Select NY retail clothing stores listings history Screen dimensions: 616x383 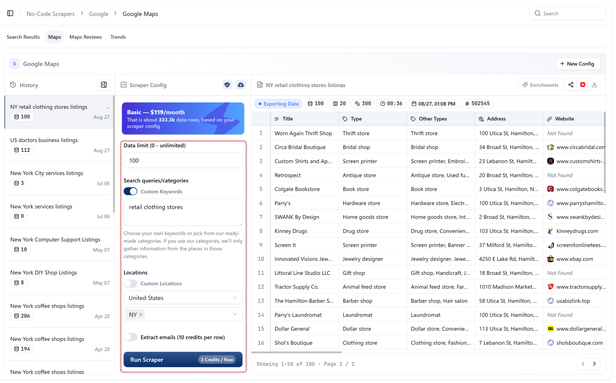point(59,112)
